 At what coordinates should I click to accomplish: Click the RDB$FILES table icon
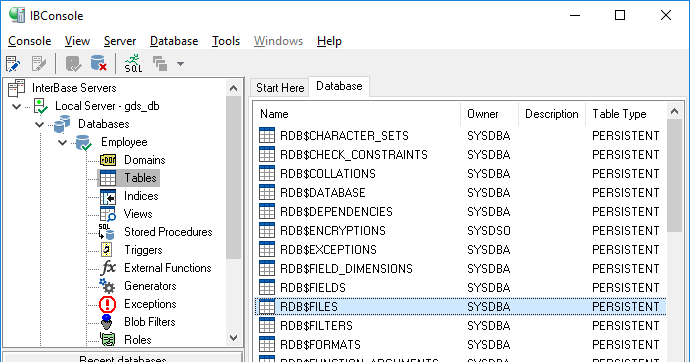click(x=267, y=307)
